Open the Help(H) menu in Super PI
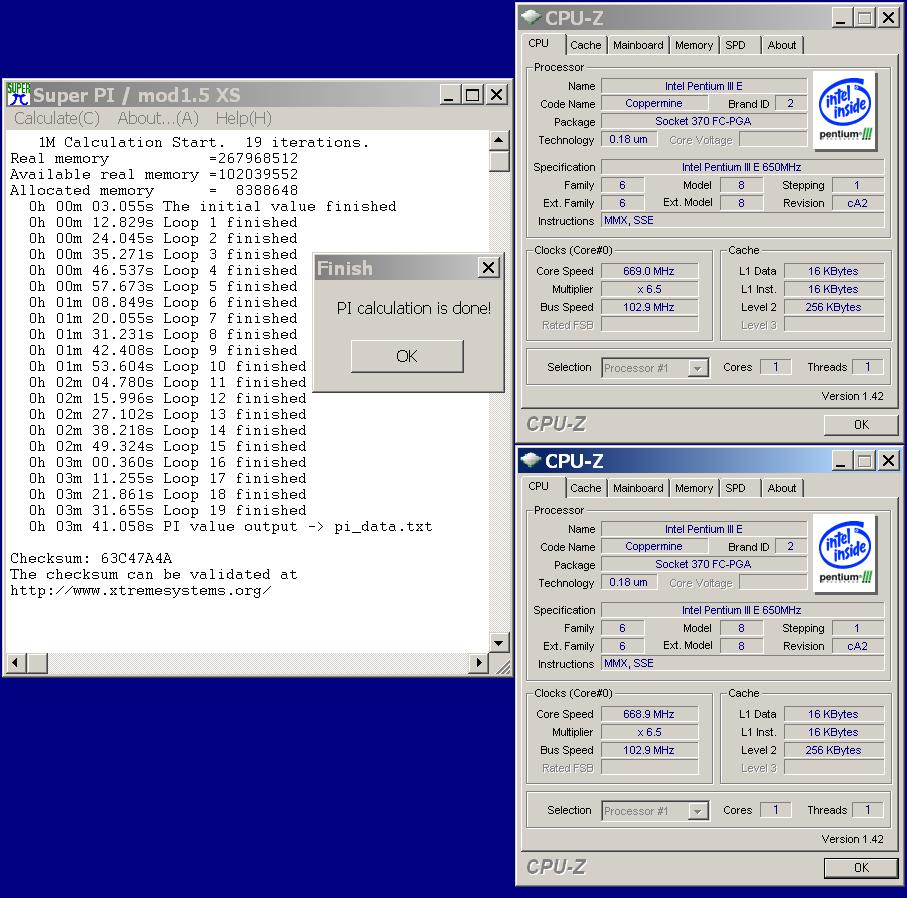The height and width of the screenshot is (898, 907). [x=244, y=119]
